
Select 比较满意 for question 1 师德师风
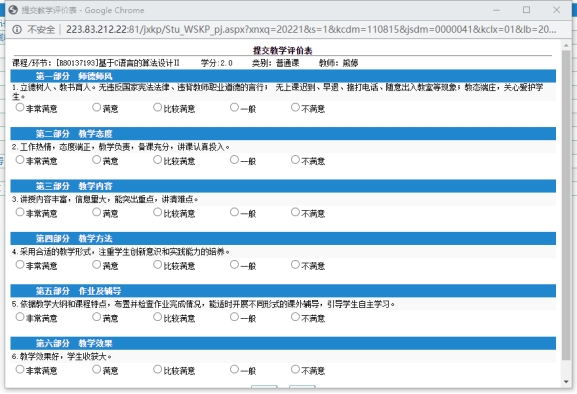point(157,107)
